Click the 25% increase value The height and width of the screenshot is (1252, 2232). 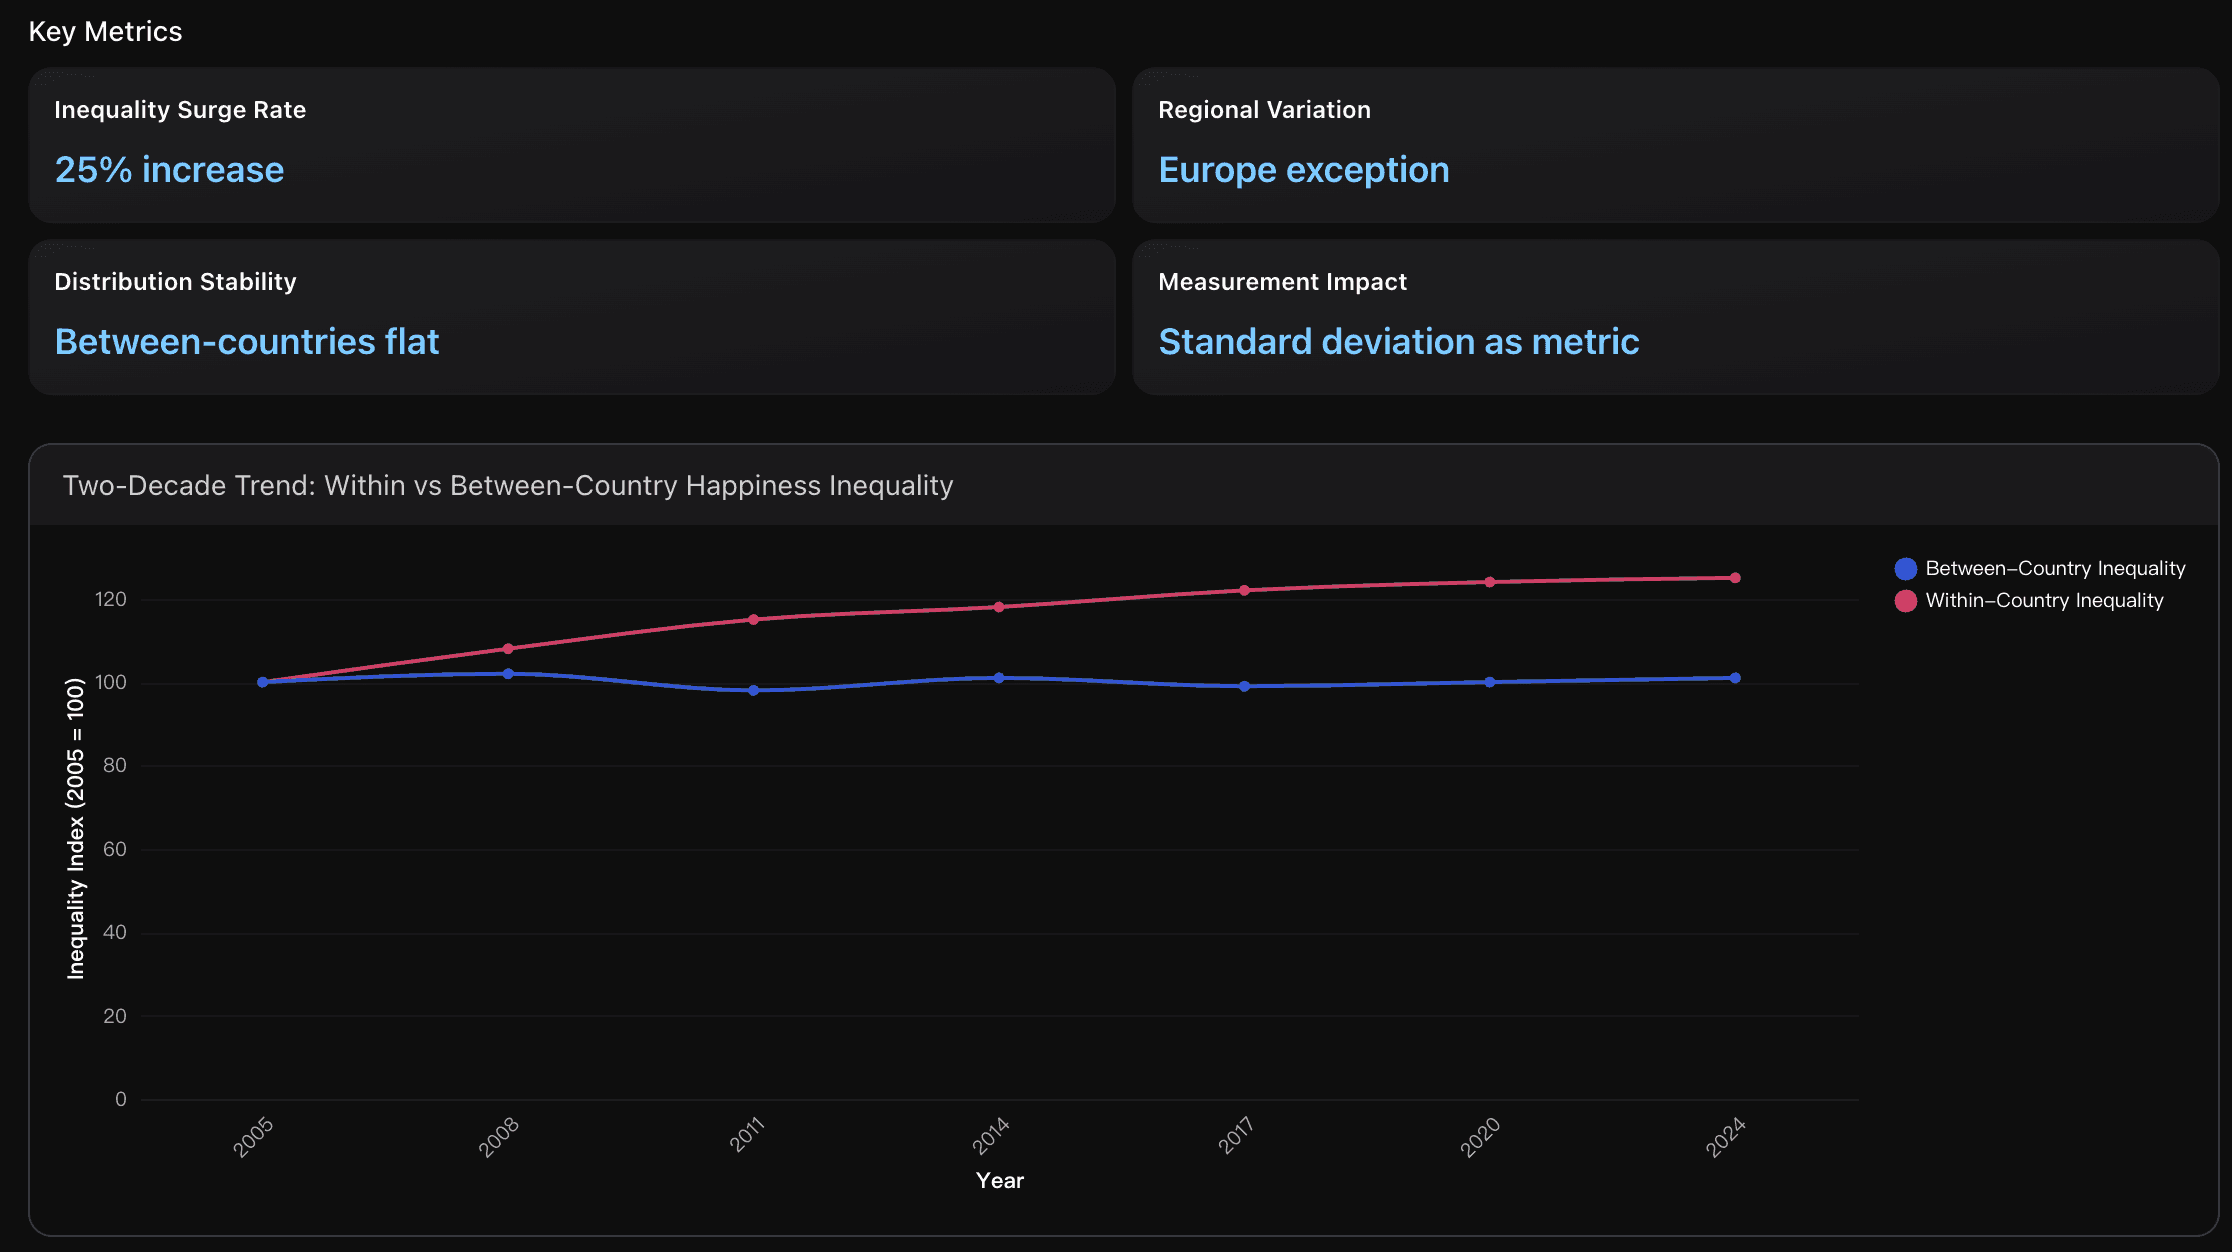pyautogui.click(x=169, y=170)
